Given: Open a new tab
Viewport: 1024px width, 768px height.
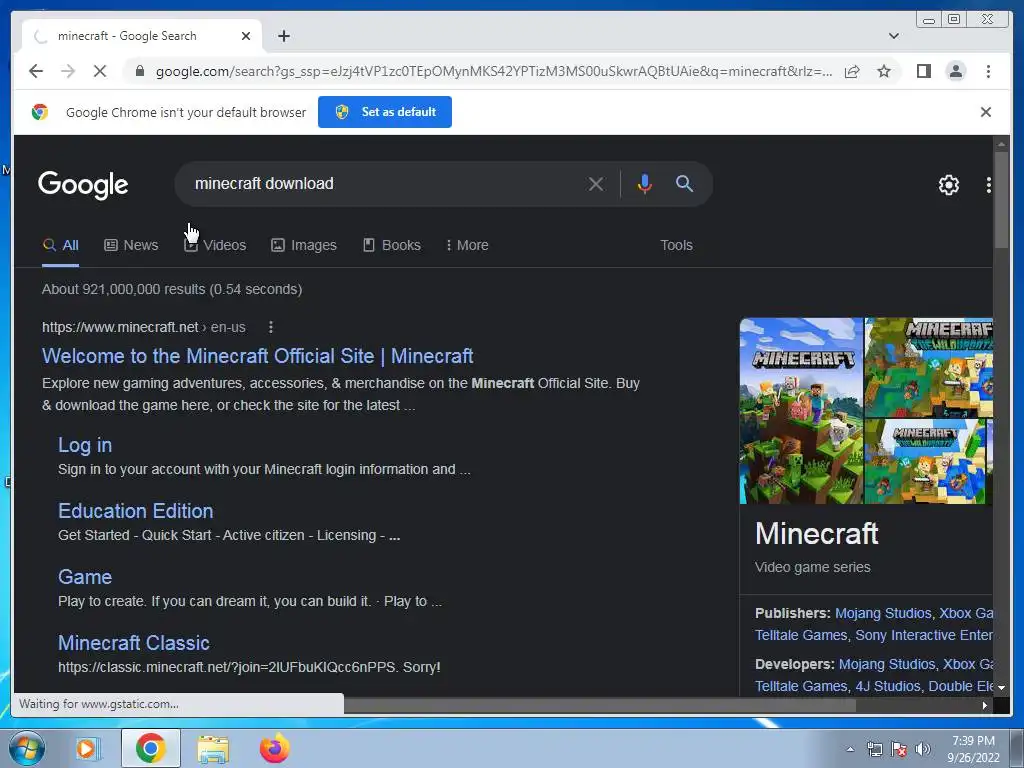Looking at the screenshot, I should pyautogui.click(x=284, y=36).
